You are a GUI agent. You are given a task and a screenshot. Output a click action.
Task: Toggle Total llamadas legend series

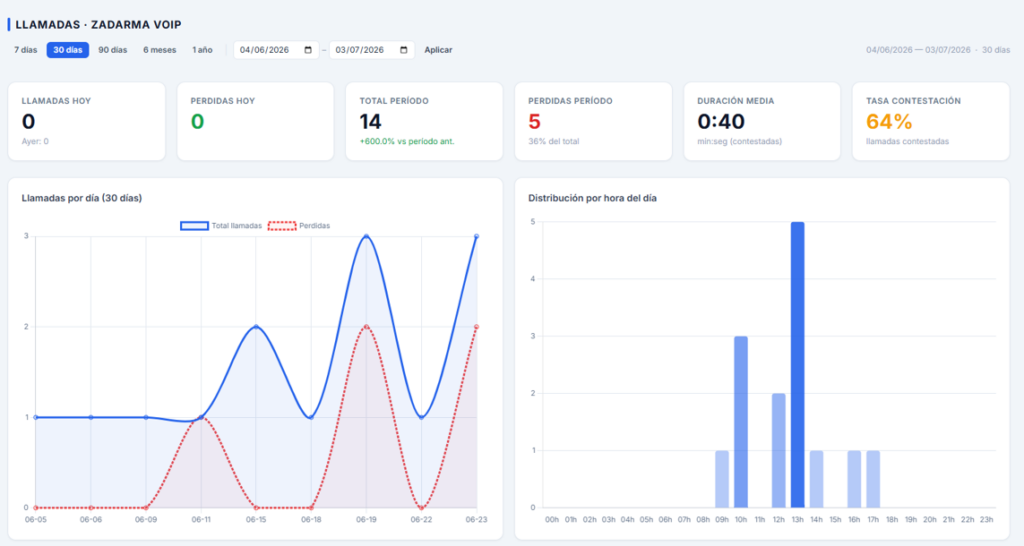click(x=221, y=226)
